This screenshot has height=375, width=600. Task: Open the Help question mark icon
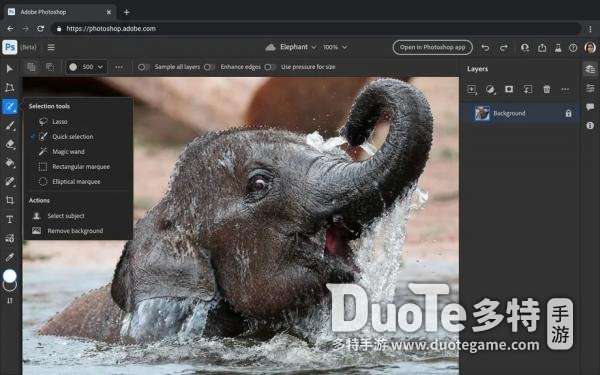[x=573, y=48]
